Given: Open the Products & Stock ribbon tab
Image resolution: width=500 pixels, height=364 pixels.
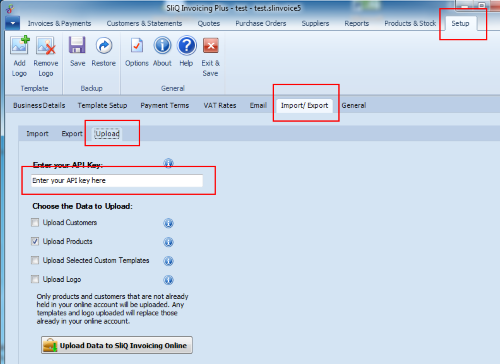Looking at the screenshot, I should point(410,23).
